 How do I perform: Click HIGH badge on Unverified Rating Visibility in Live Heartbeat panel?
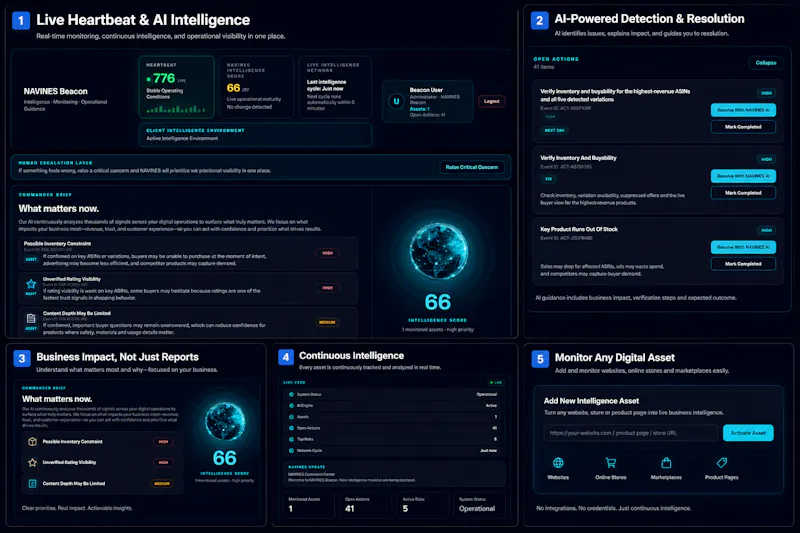(x=328, y=288)
